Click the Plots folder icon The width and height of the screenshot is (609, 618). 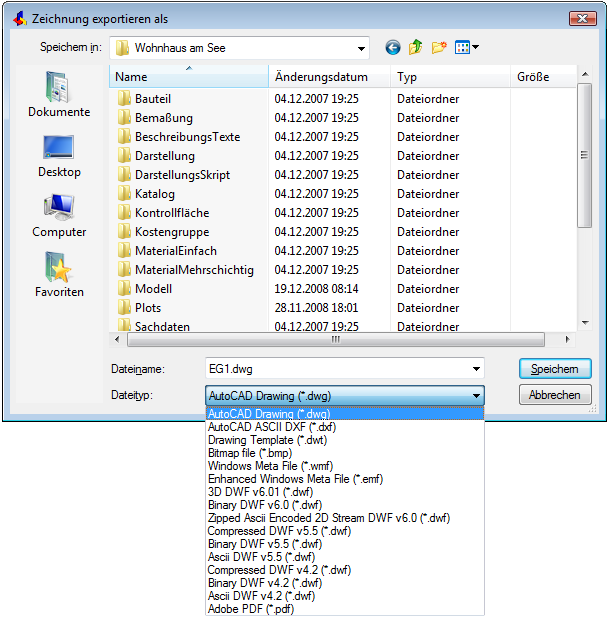124,307
